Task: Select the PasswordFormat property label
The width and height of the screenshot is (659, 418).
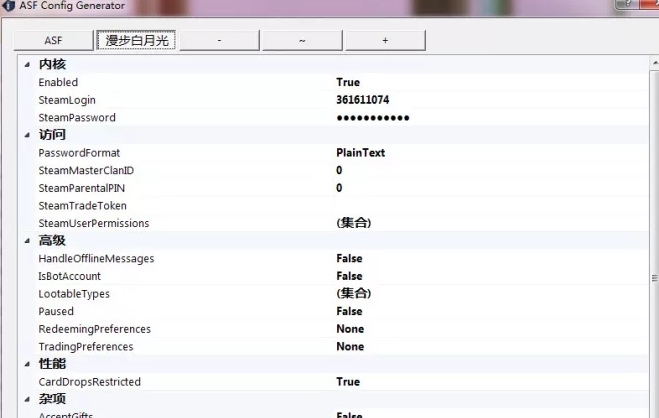Action: pos(79,153)
